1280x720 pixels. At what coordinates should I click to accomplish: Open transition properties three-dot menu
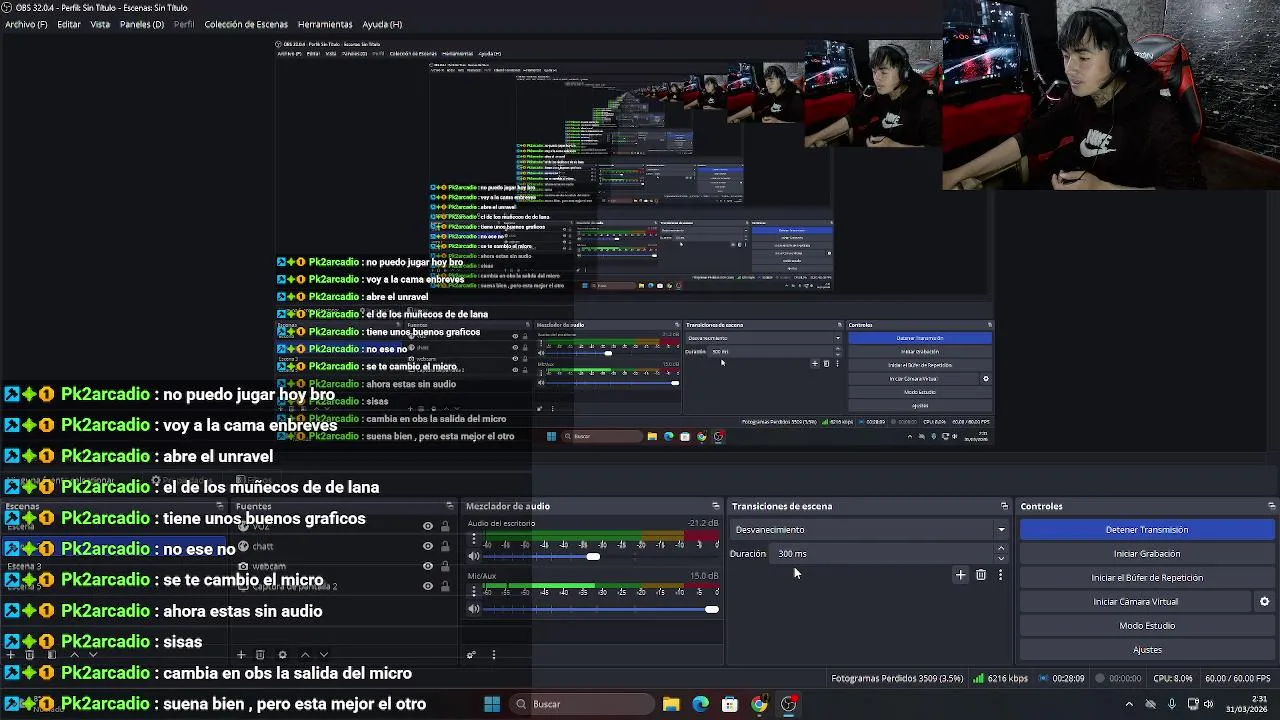[1000, 575]
